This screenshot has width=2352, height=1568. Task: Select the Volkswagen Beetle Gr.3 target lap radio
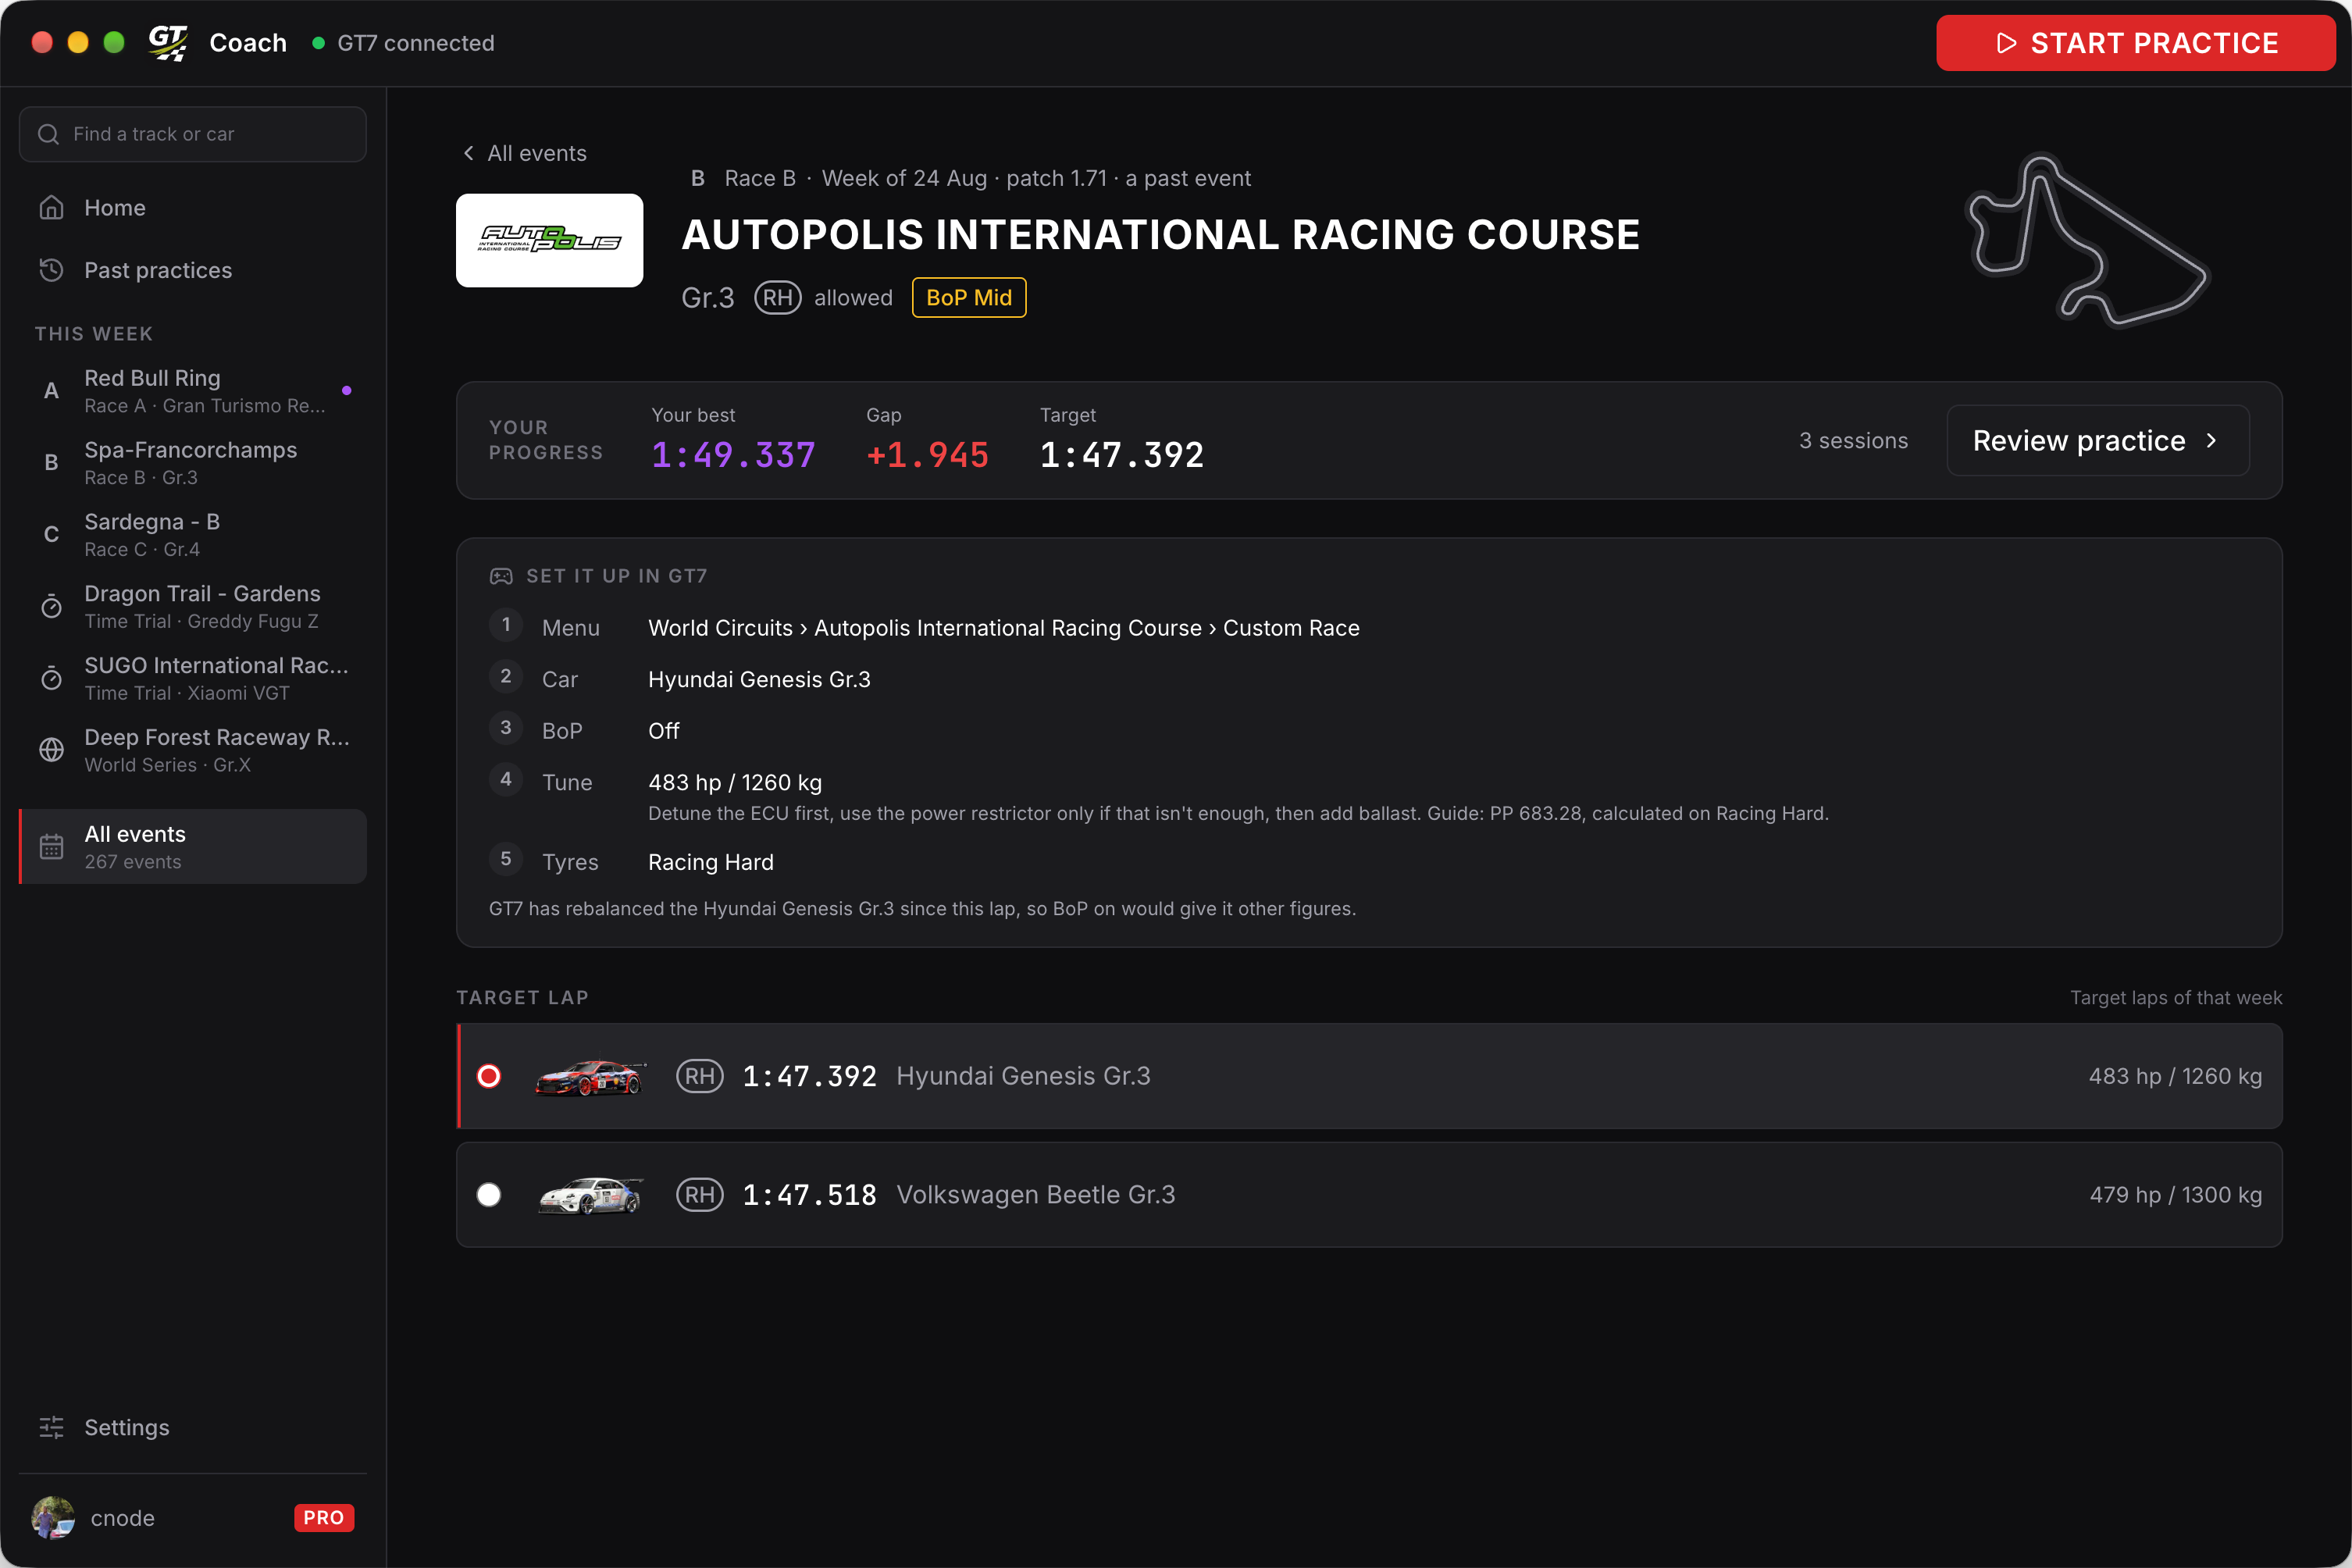(x=489, y=1195)
